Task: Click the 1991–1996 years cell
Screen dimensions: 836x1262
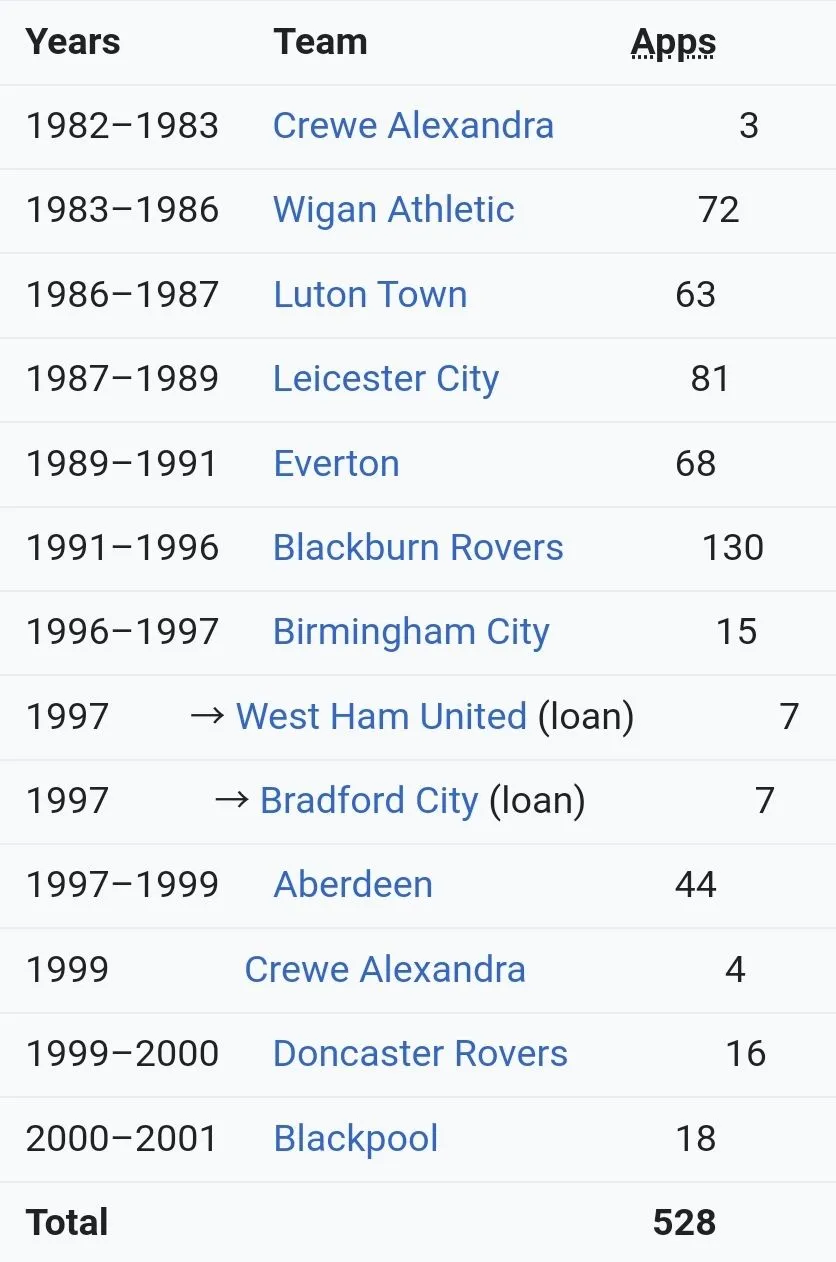Action: point(122,548)
